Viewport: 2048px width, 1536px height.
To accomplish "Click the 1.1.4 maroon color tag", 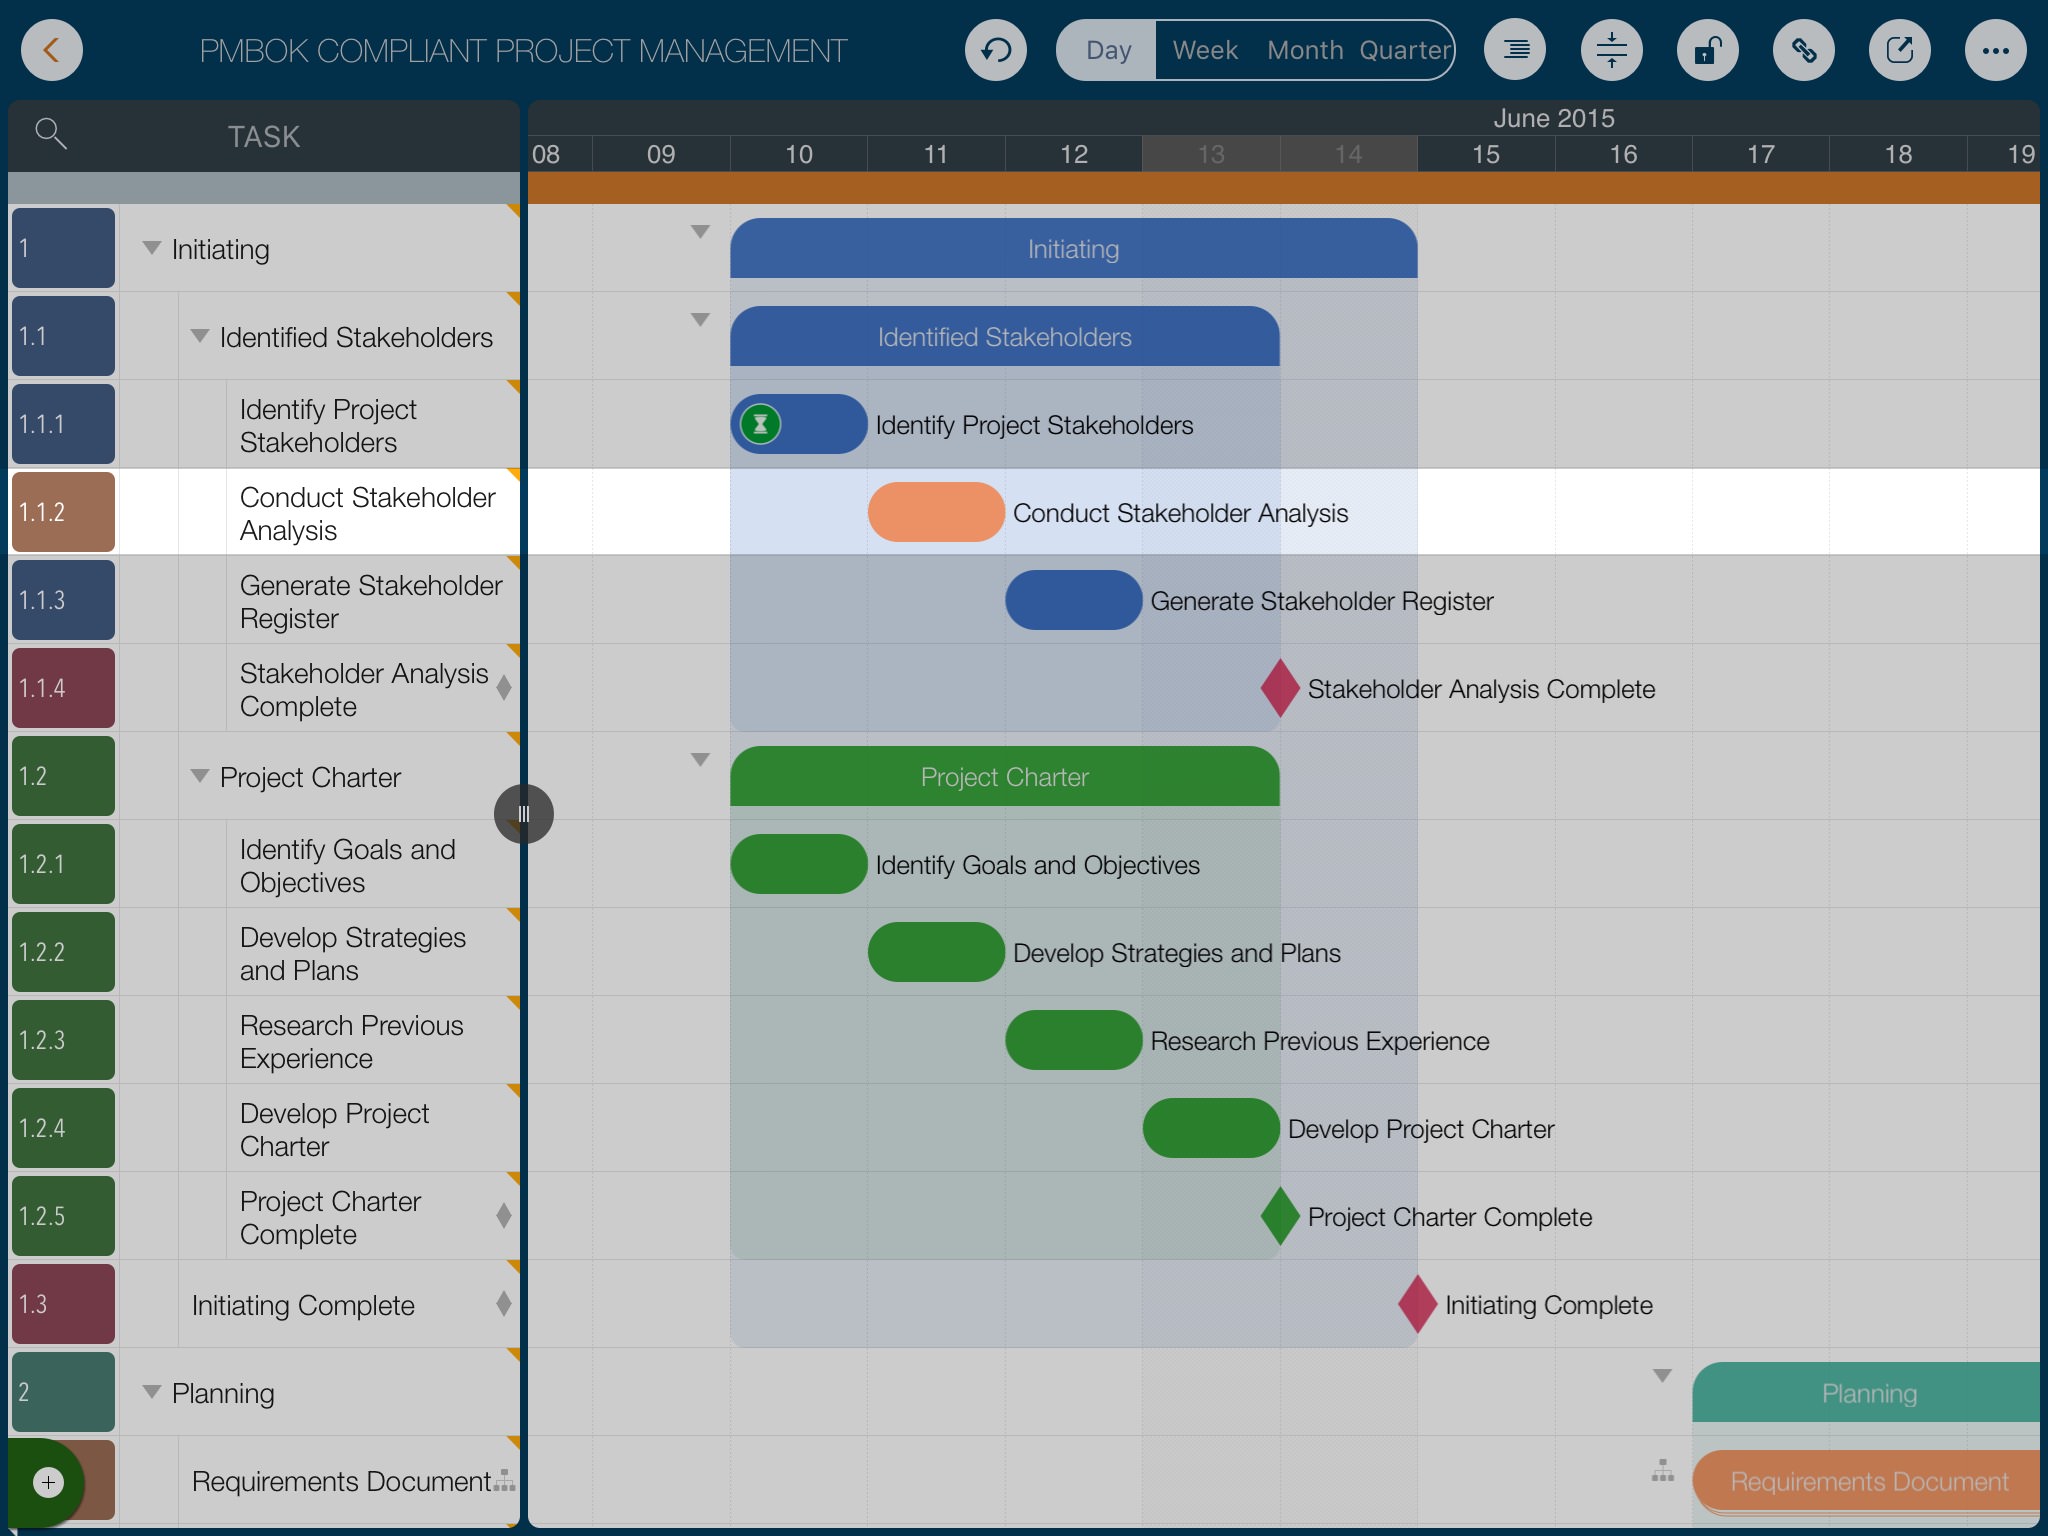I will (x=63, y=688).
